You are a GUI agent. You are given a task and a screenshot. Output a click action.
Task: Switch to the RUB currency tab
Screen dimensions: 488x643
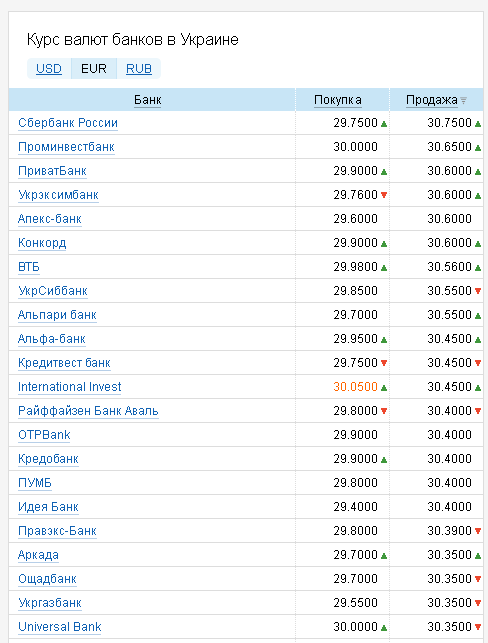click(139, 68)
